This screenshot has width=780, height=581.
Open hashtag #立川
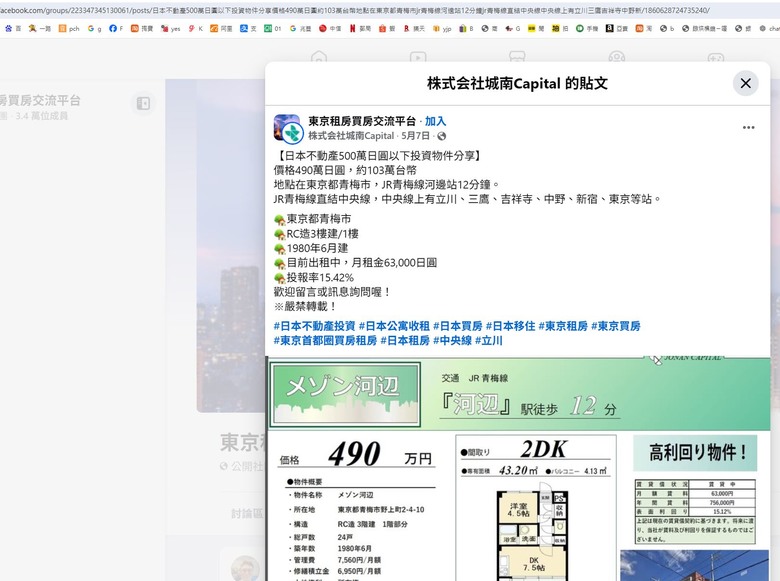point(488,341)
